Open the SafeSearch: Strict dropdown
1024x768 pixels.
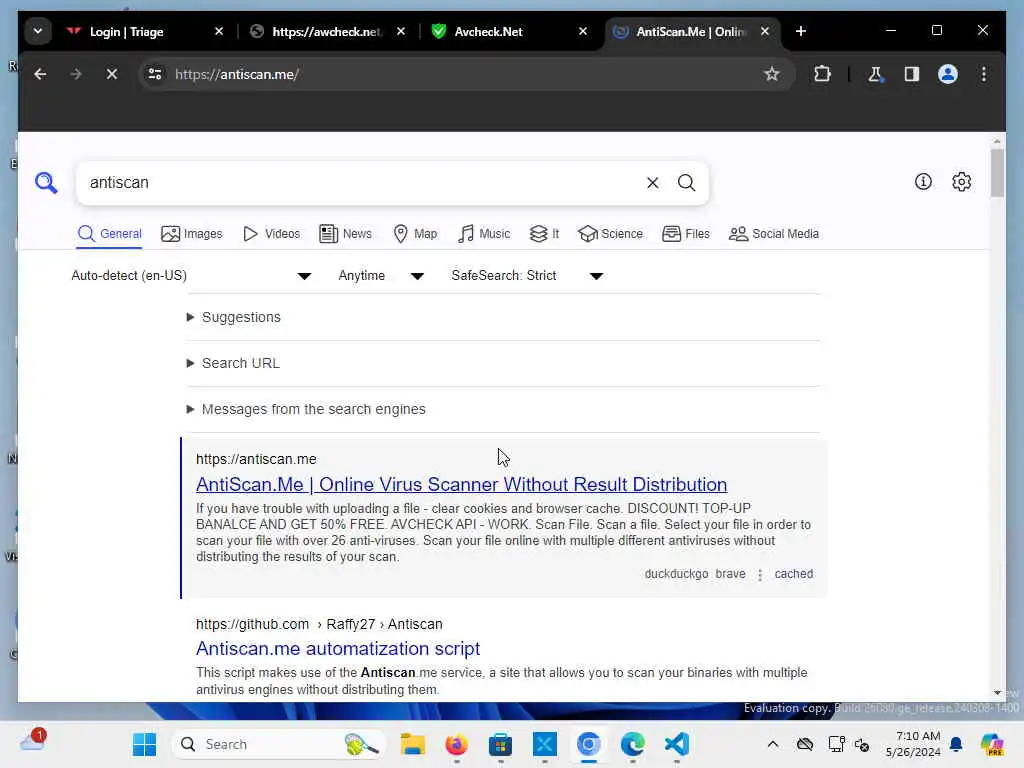pyautogui.click(x=526, y=276)
